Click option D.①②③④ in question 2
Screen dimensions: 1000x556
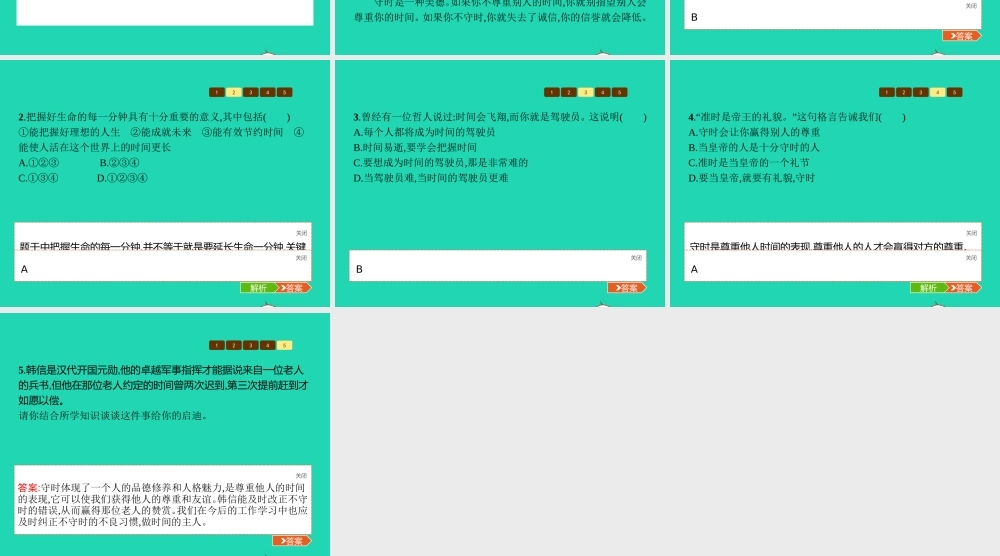[x=122, y=178]
